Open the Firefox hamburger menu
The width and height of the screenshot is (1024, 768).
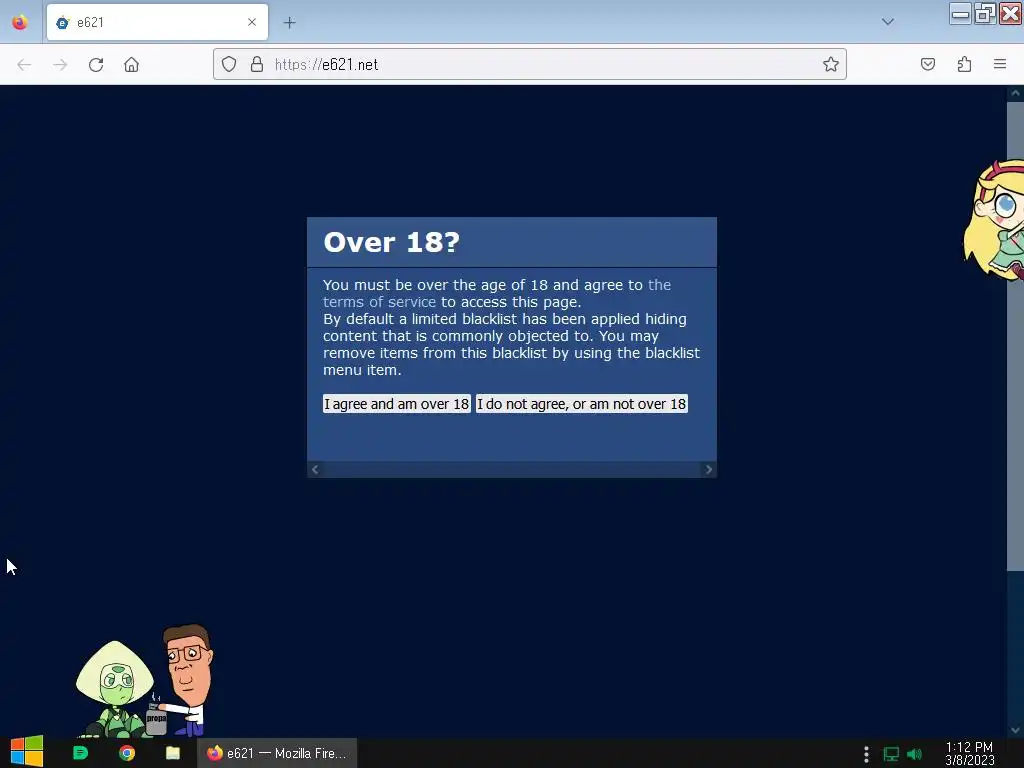pos(1000,64)
